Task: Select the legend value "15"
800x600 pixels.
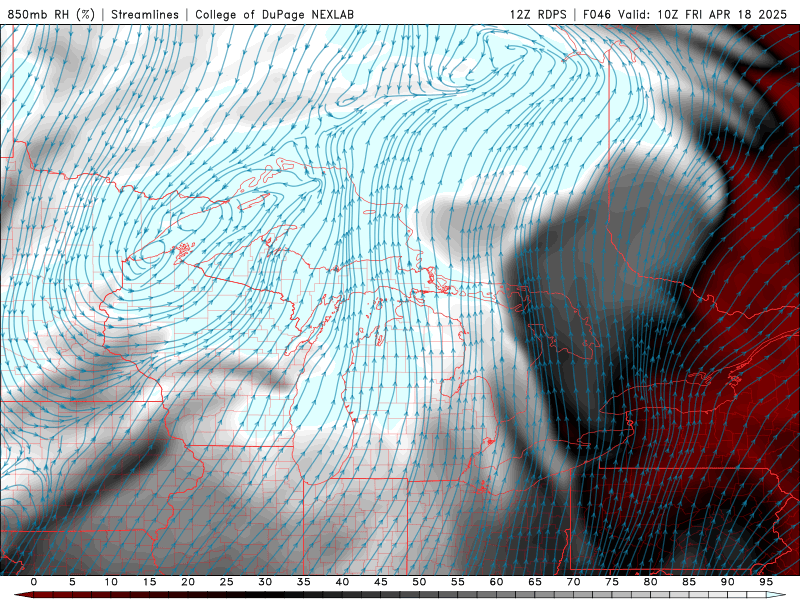Action: click(x=149, y=582)
